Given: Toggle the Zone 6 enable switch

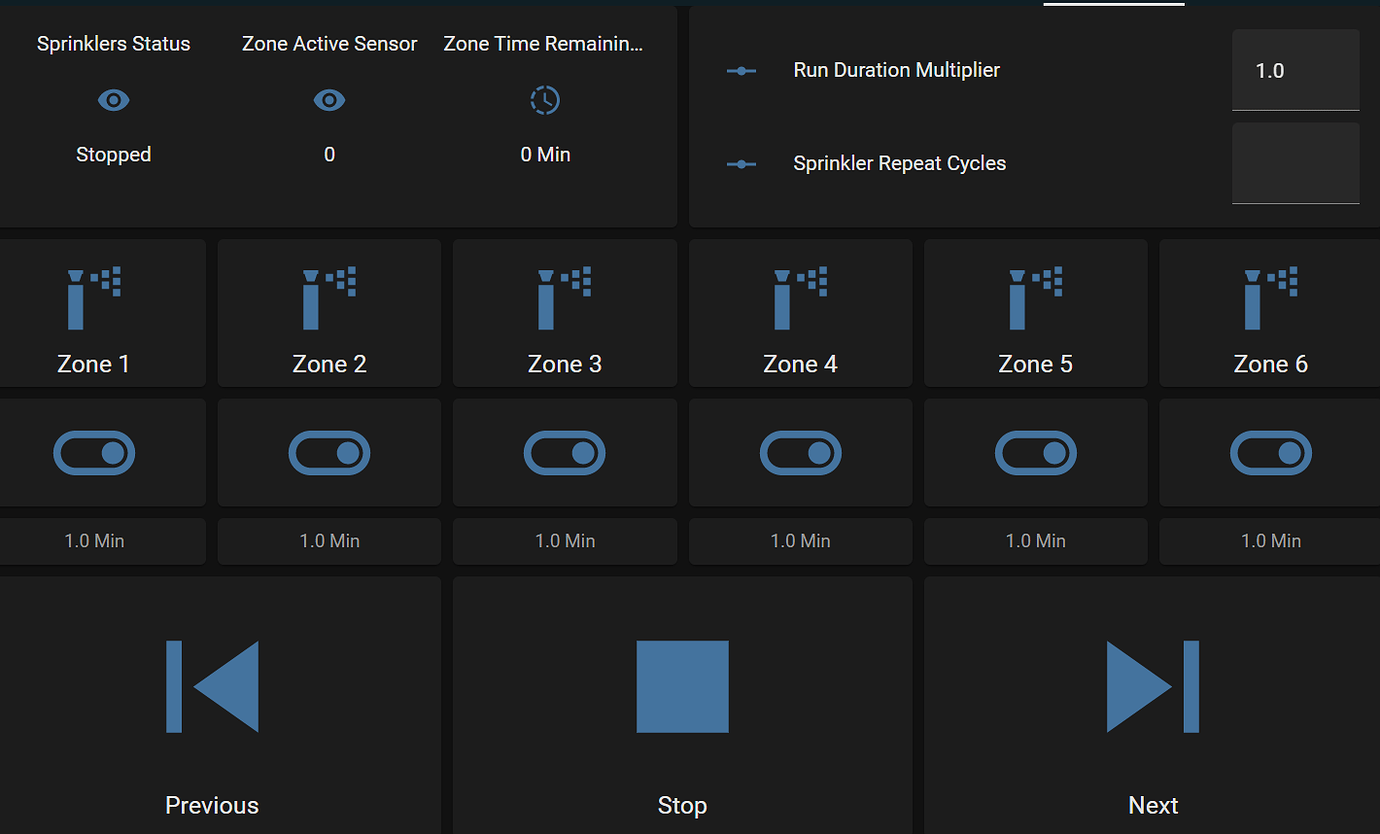Looking at the screenshot, I should tap(1270, 453).
